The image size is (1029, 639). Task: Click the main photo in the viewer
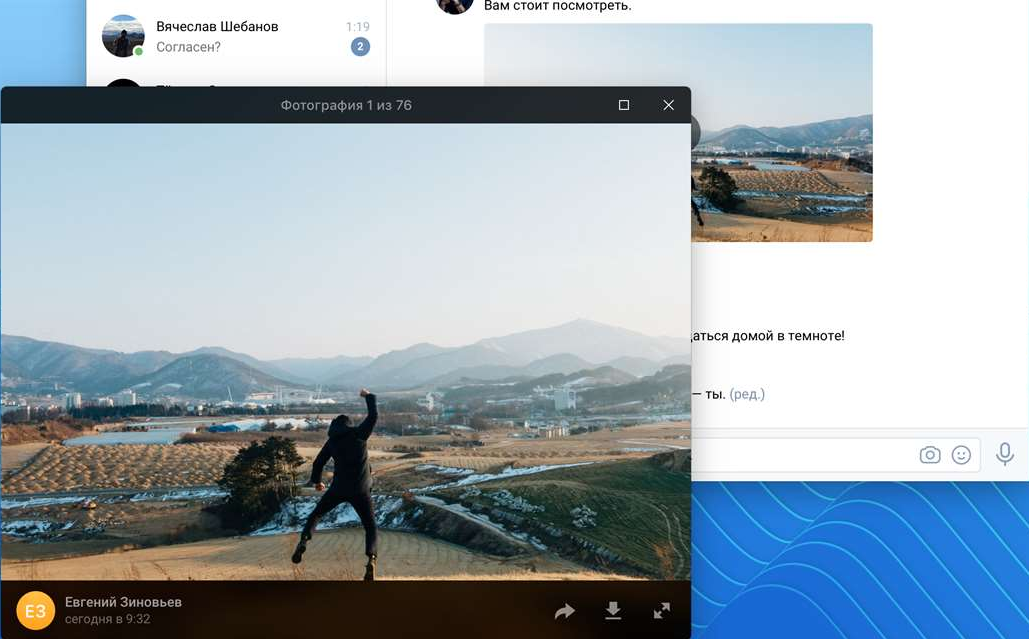point(345,352)
